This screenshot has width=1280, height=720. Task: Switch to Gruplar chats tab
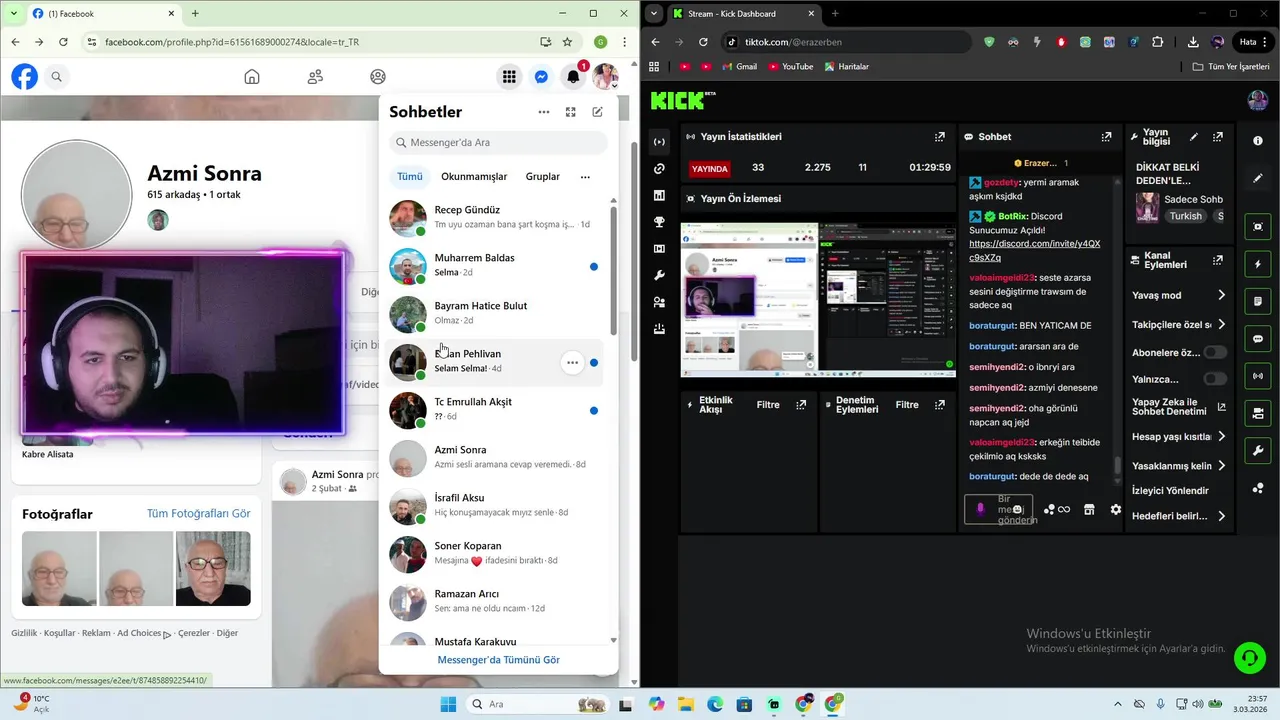[543, 177]
